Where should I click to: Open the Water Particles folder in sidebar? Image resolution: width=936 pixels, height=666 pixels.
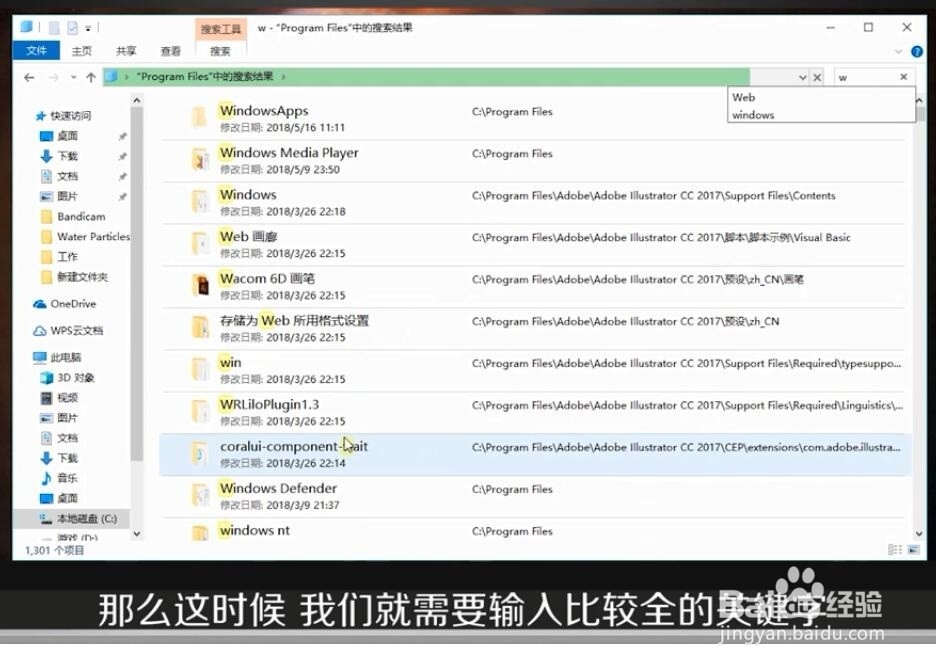tap(93, 236)
